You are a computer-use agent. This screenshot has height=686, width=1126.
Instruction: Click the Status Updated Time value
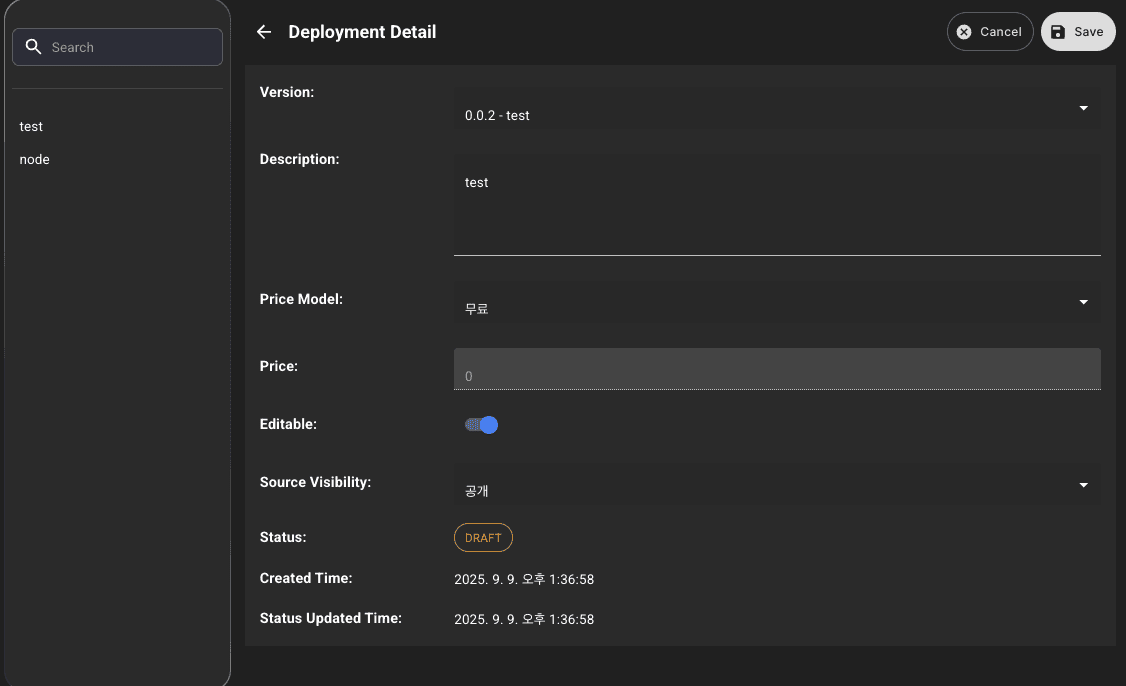point(524,619)
